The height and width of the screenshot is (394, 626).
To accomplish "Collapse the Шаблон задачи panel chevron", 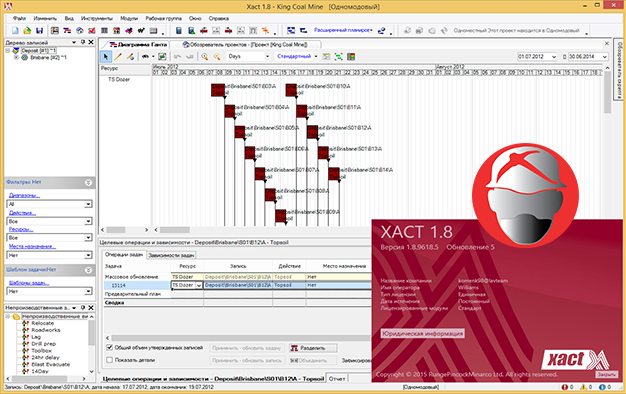I will coord(88,270).
